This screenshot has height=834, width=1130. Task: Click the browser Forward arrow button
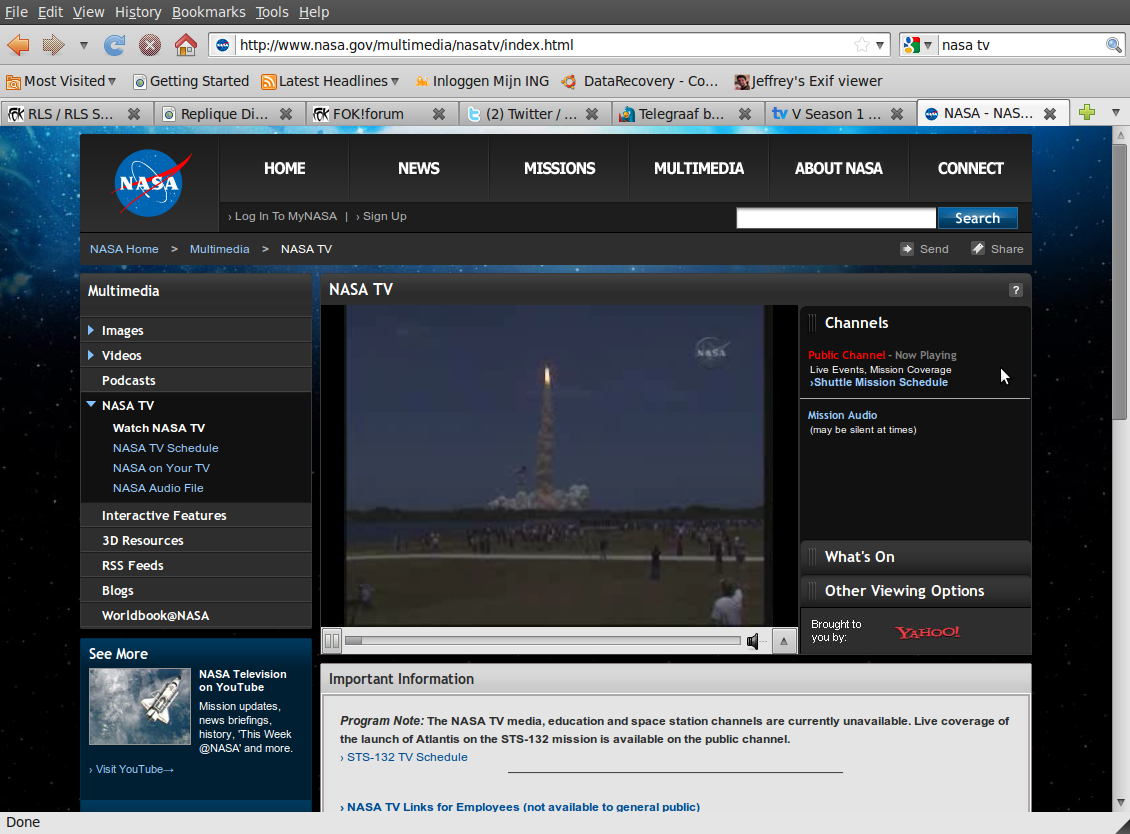click(53, 45)
